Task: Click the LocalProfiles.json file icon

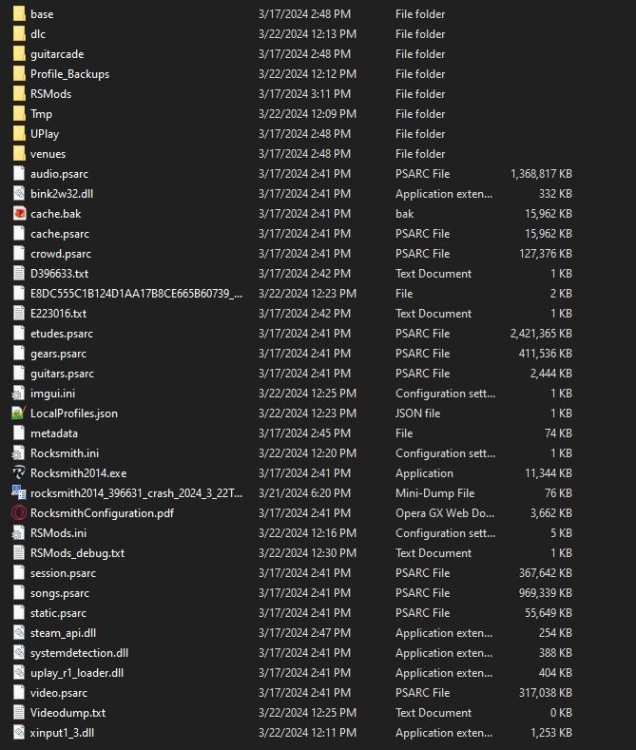Action: (x=19, y=413)
